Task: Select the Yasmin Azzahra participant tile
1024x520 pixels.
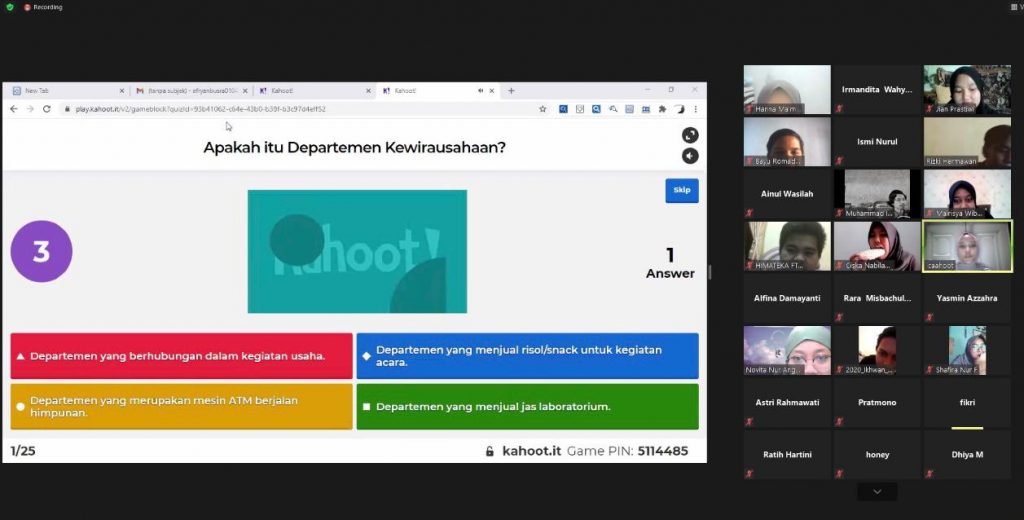Action: tap(967, 299)
